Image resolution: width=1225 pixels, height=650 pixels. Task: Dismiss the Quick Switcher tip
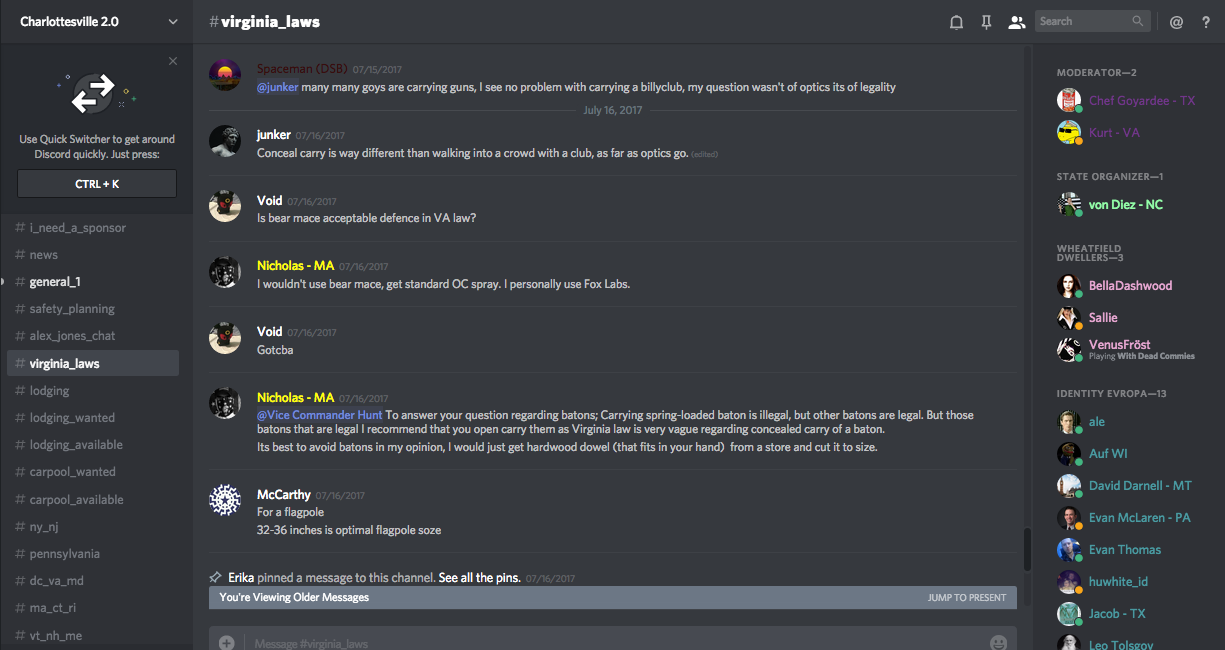point(173,61)
